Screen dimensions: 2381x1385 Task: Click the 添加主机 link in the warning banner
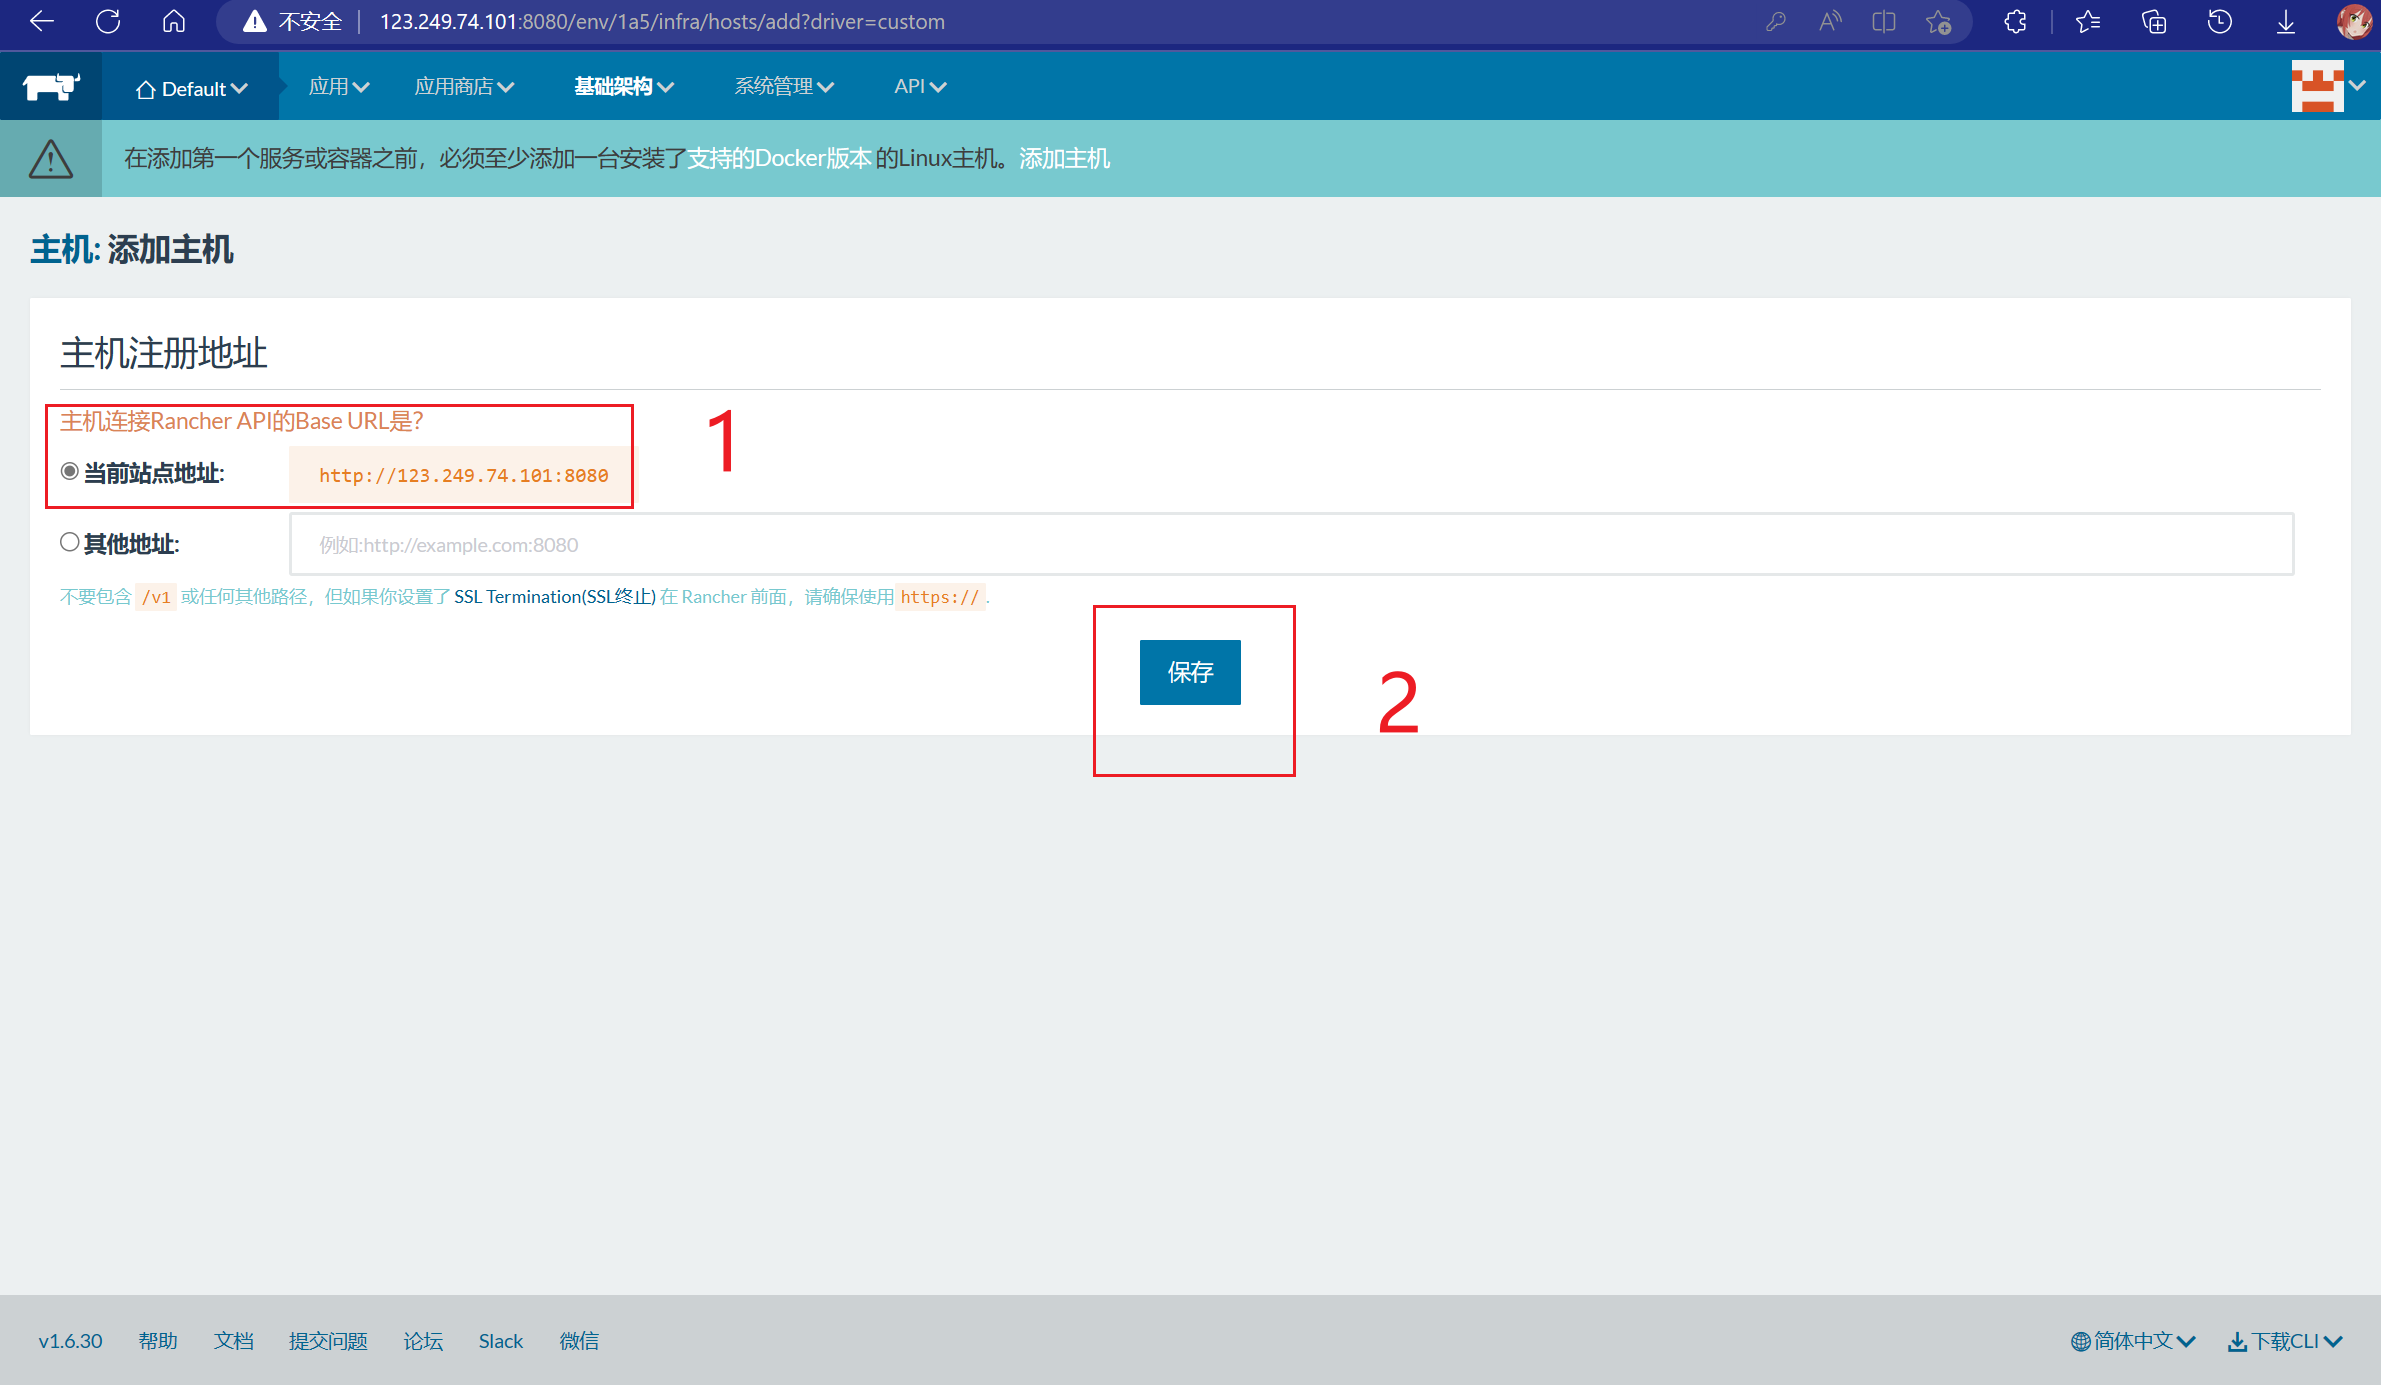(1064, 158)
